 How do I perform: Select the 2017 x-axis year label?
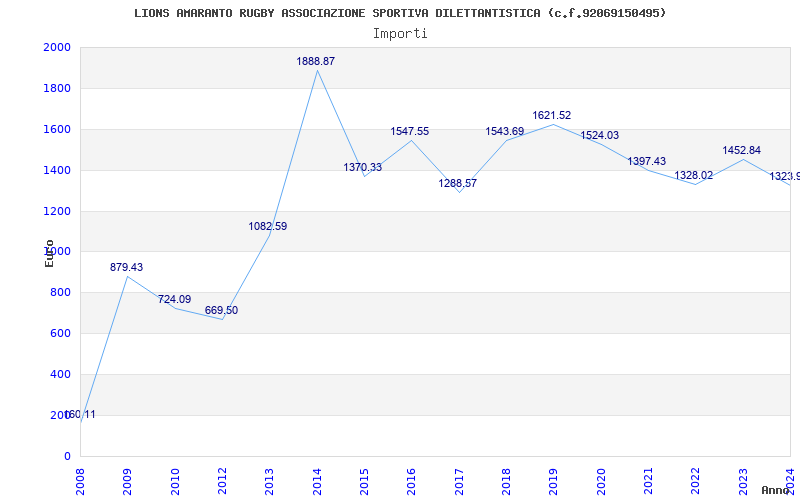pos(459,482)
